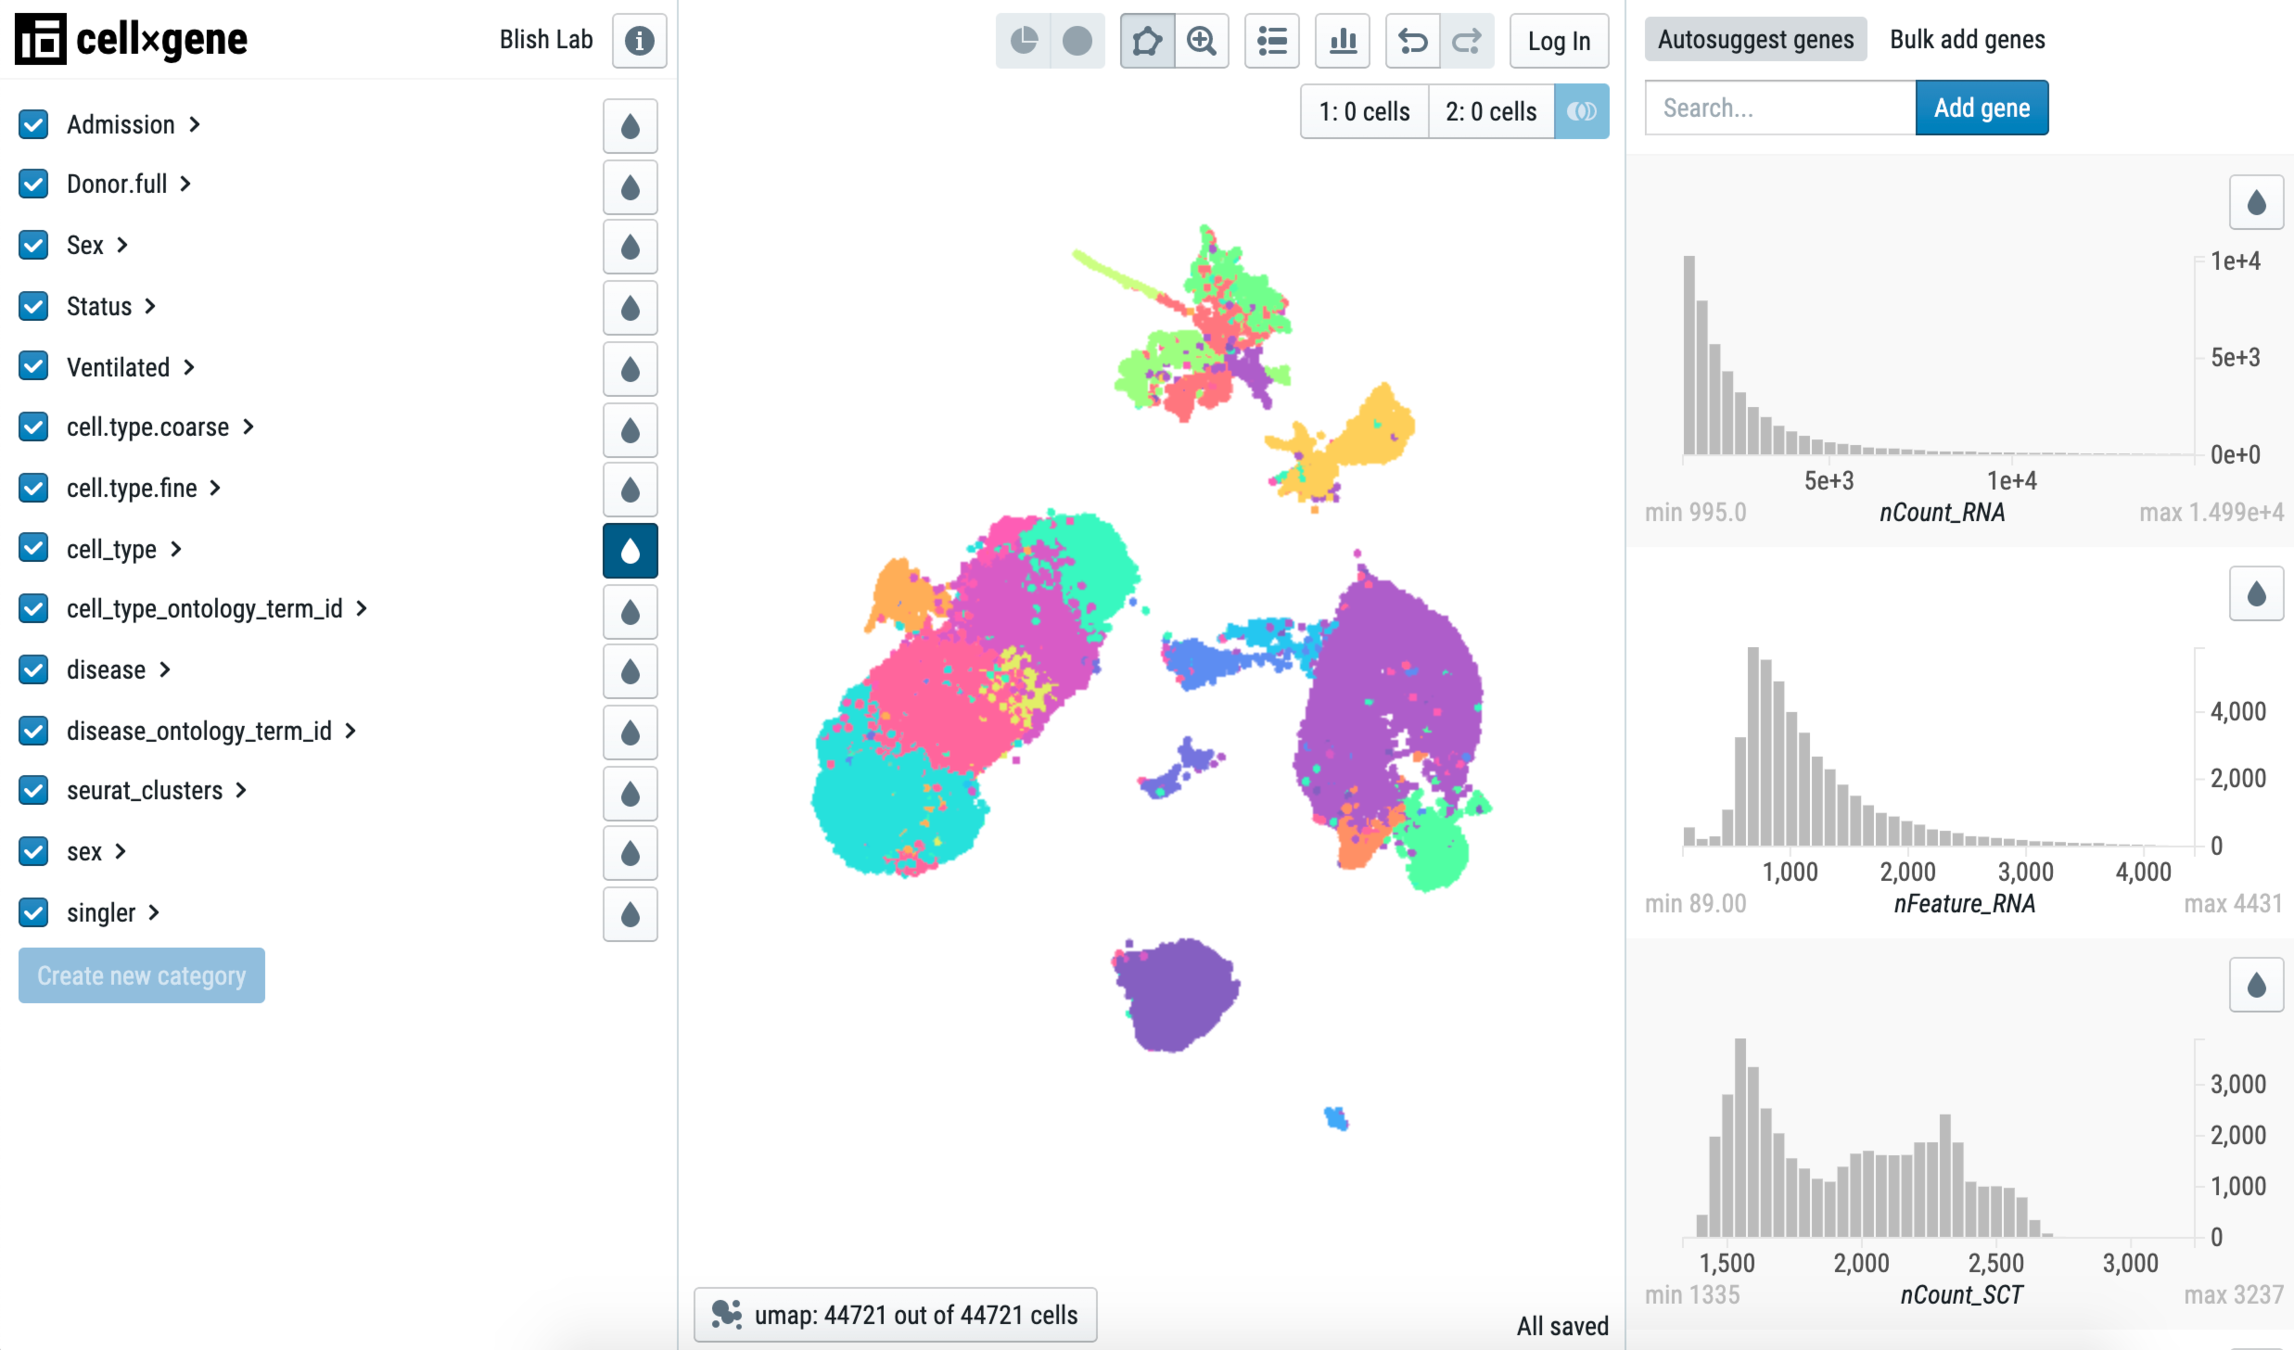Image resolution: width=2294 pixels, height=1350 pixels.
Task: Click the subset pie-slice toolbar icon
Action: (1023, 41)
